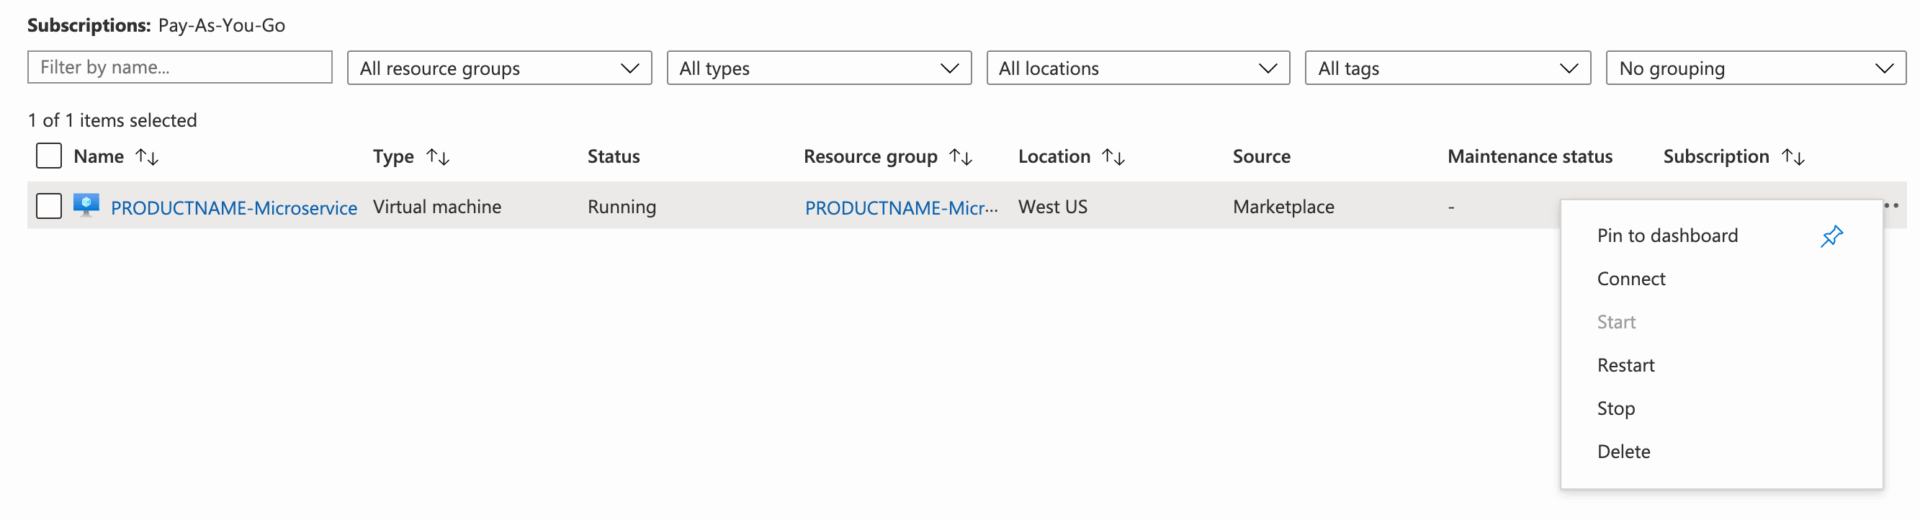Open the PRODUCTNAME-Microservice VM name link
This screenshot has width=1920, height=520.
[234, 208]
